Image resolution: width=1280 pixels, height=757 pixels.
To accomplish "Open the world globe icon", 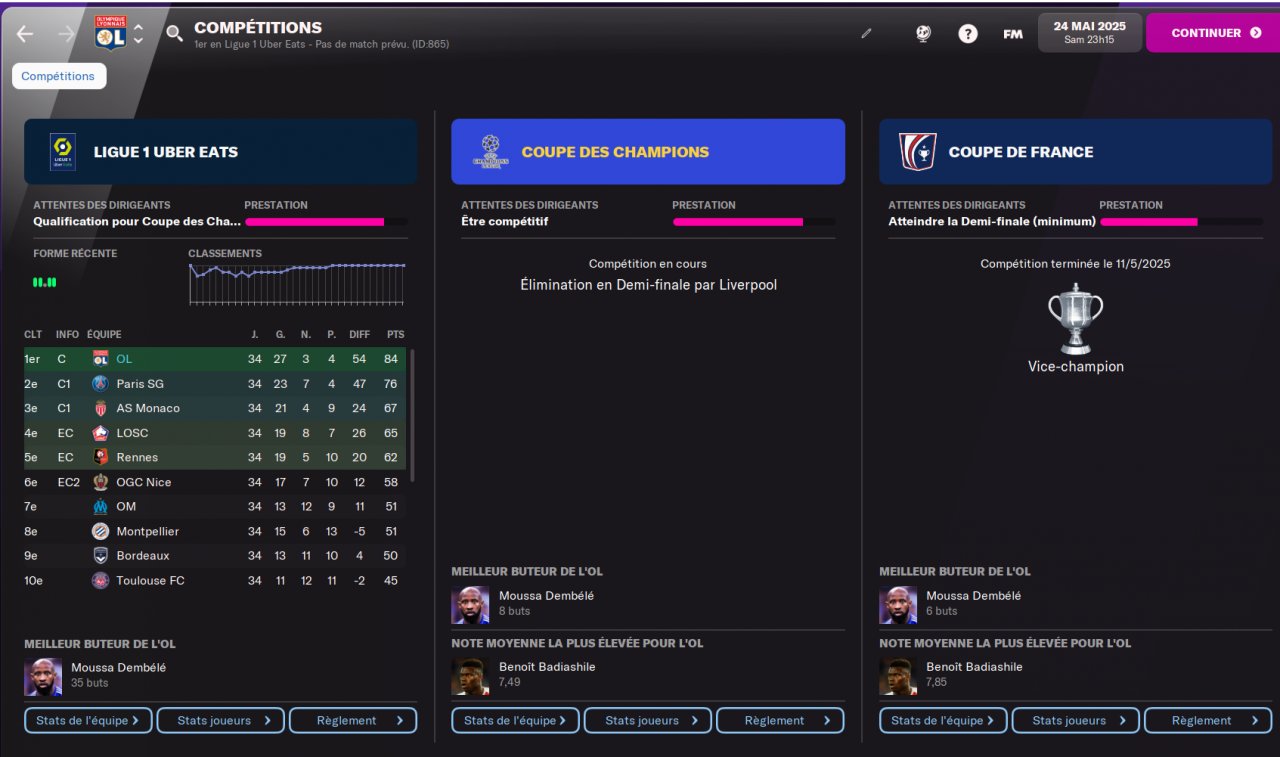I will pos(923,33).
